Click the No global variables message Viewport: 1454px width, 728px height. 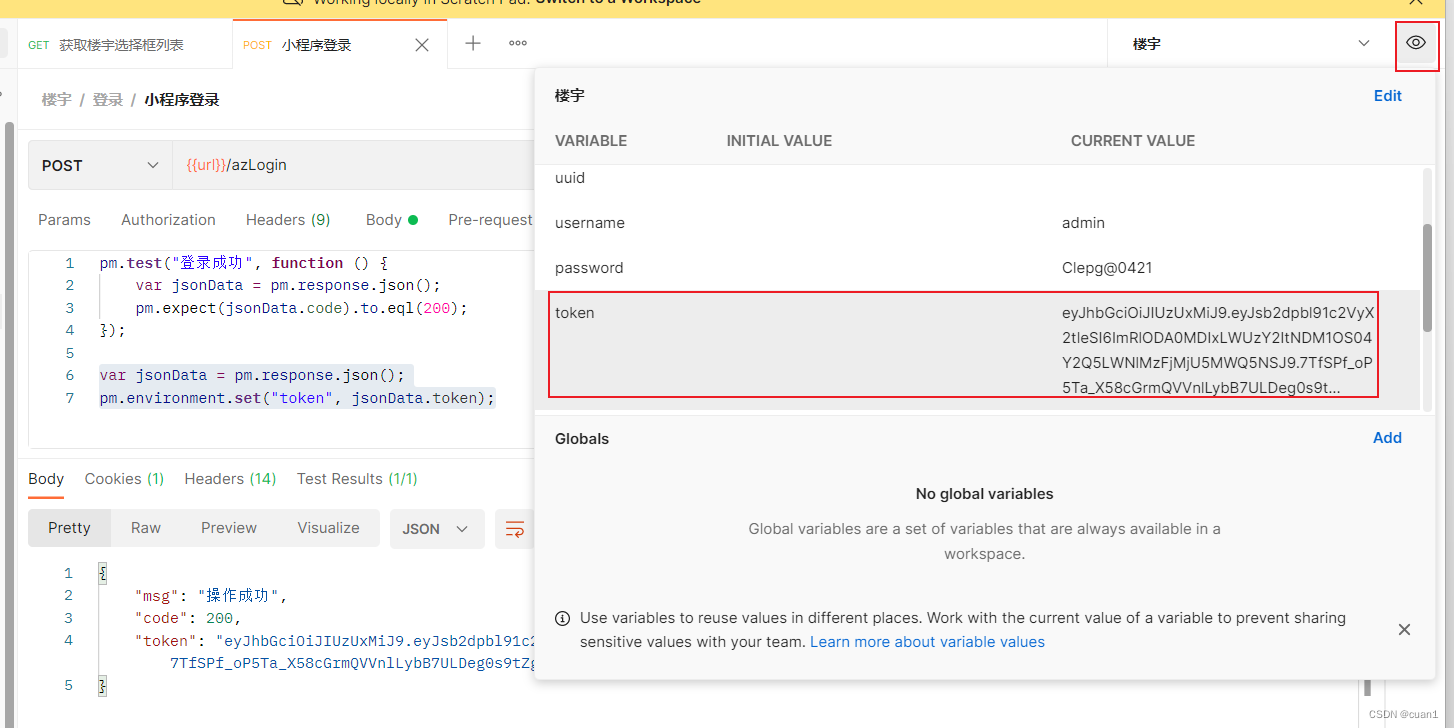click(985, 494)
